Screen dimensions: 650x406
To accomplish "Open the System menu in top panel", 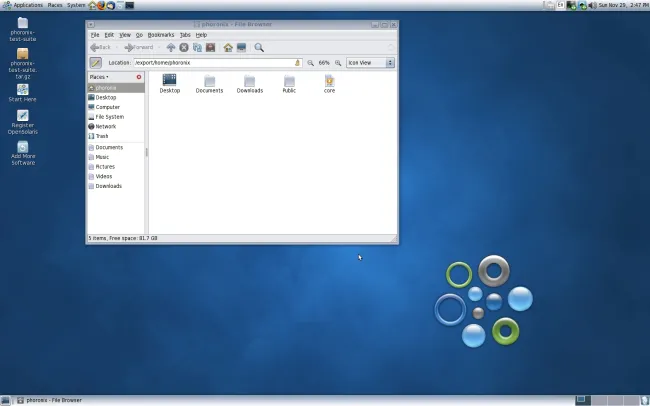I will [x=76, y=5].
